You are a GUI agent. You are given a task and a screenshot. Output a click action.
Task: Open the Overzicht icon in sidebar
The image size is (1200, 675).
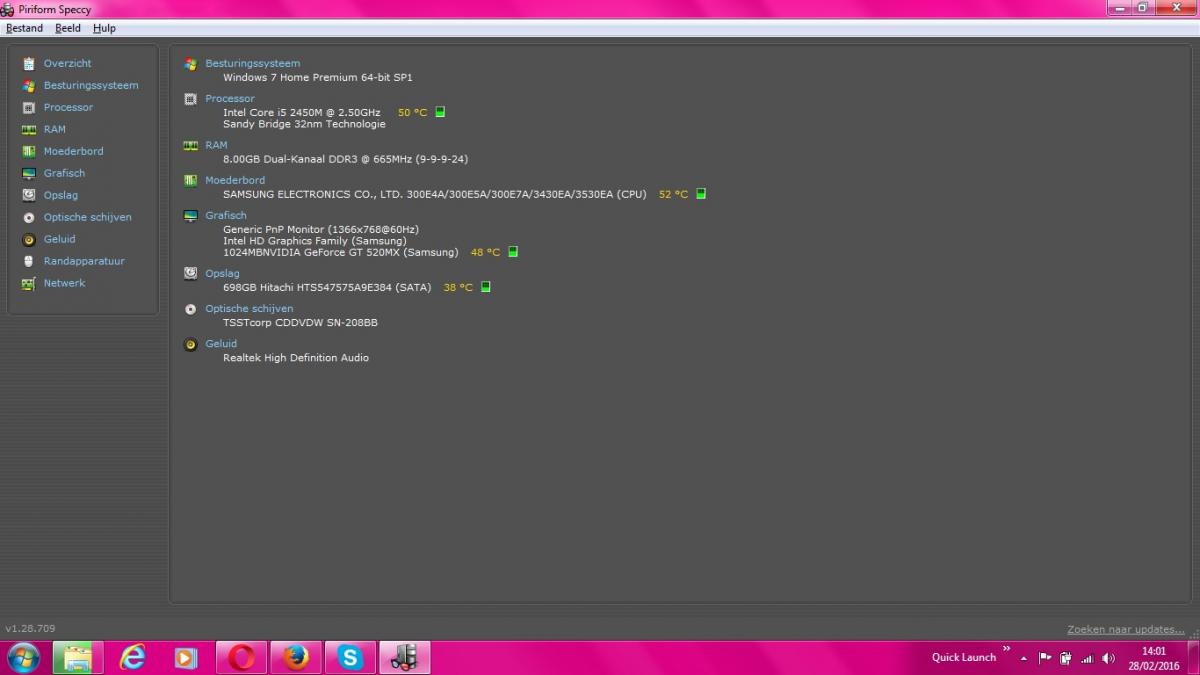(29, 63)
